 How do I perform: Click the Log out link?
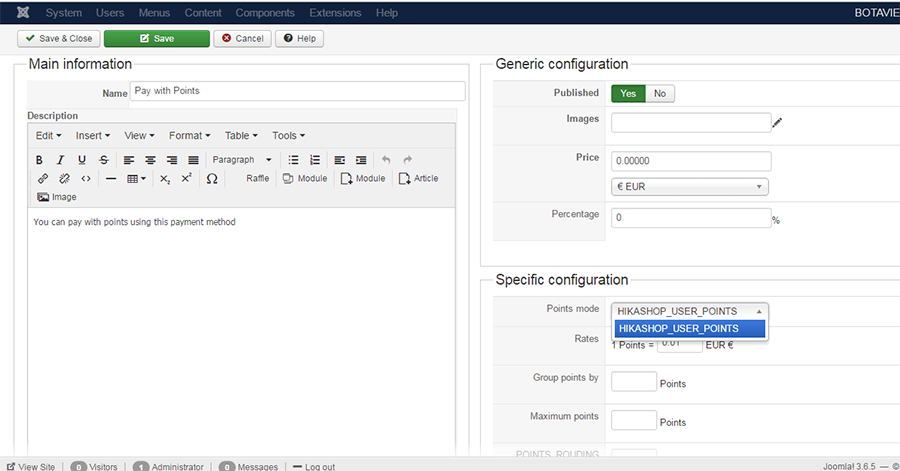tap(314, 467)
